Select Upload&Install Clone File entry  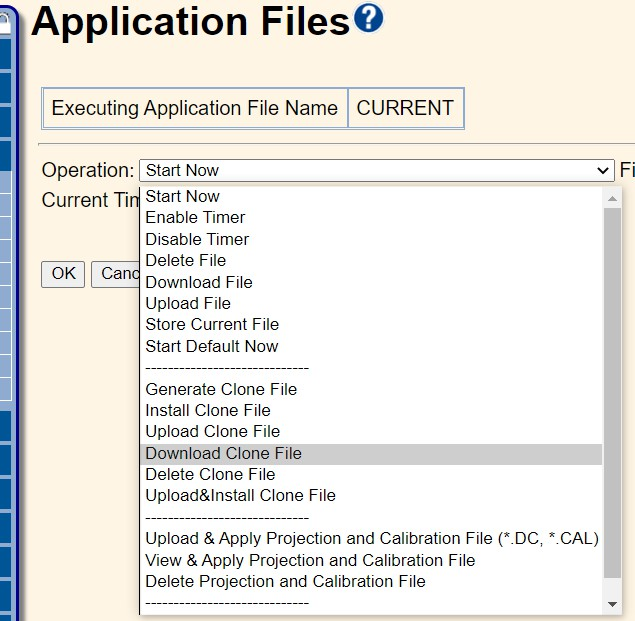click(241, 495)
